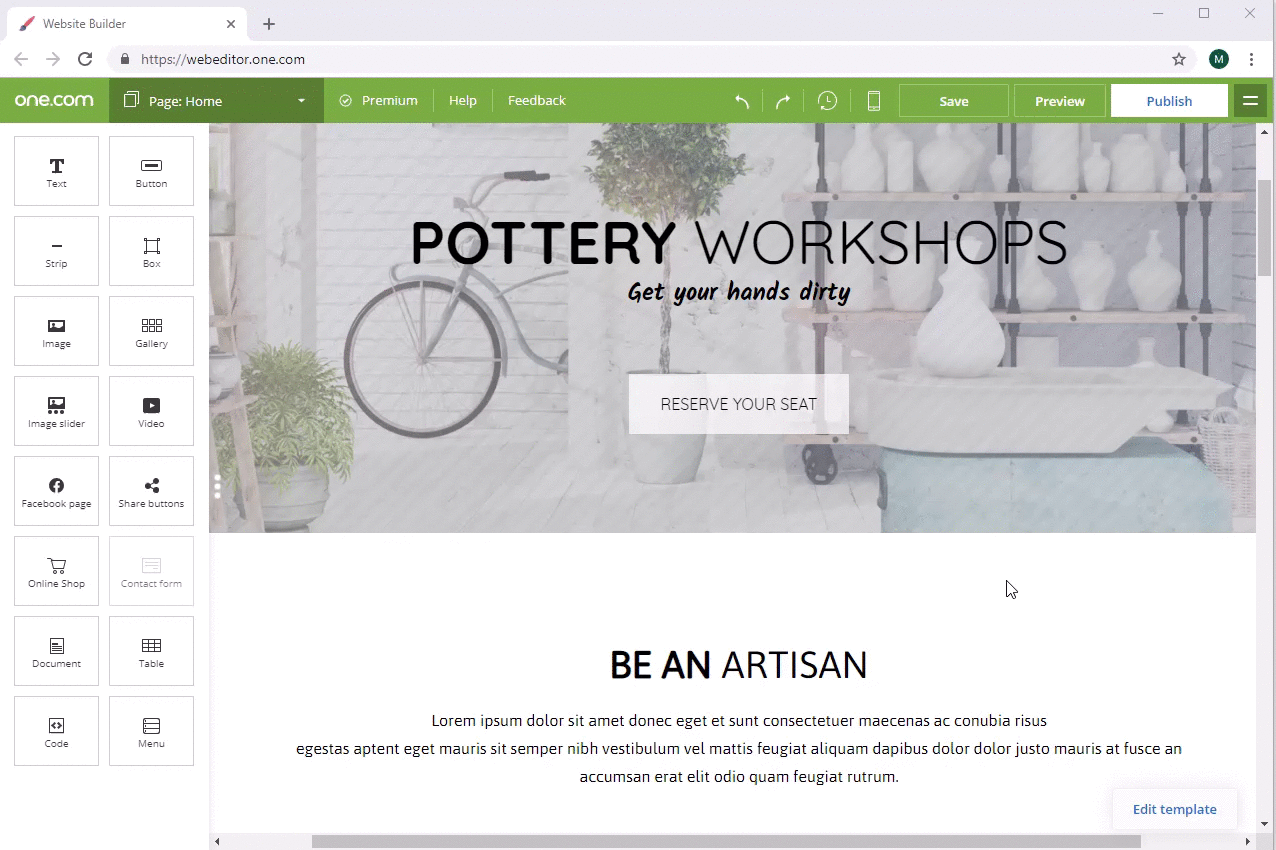Click the Edit template button
The width and height of the screenshot is (1276, 850).
click(x=1174, y=809)
